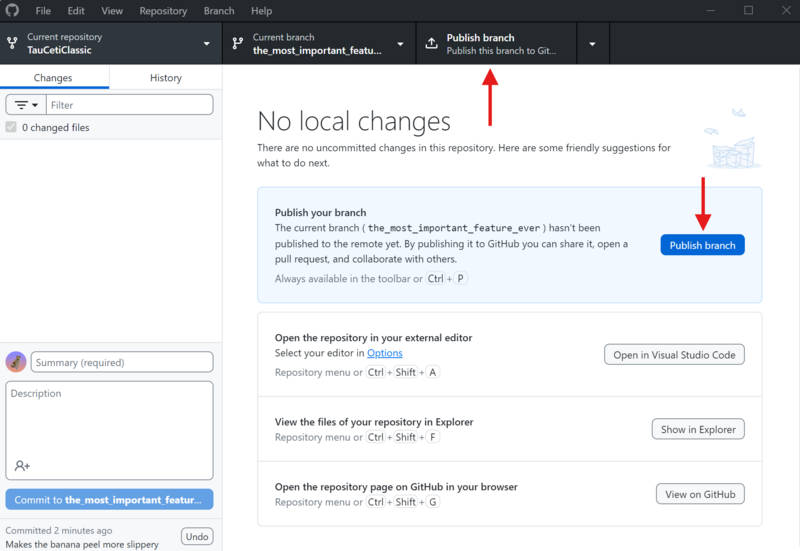Expand dropdown arrow next to Publish branch
Screen dimensions: 800x551
(x=592, y=44)
